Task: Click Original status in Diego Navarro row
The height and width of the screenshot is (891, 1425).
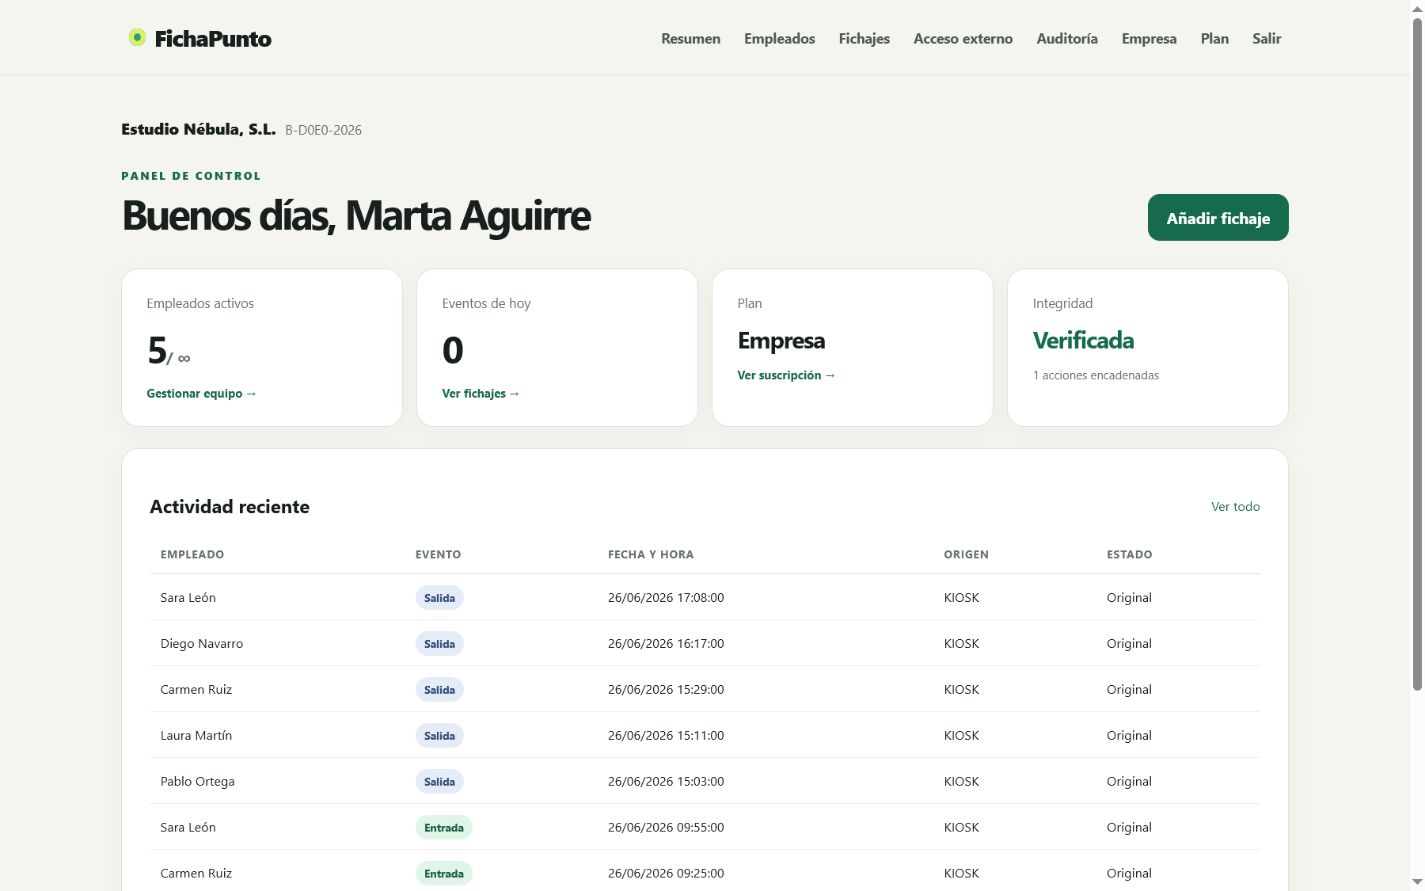Action: (1129, 644)
